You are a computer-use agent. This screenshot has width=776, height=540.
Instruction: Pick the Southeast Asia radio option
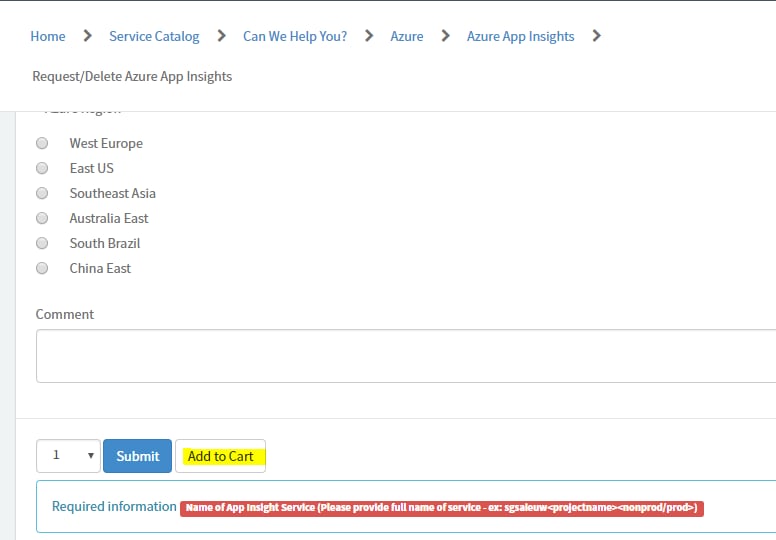pos(42,193)
